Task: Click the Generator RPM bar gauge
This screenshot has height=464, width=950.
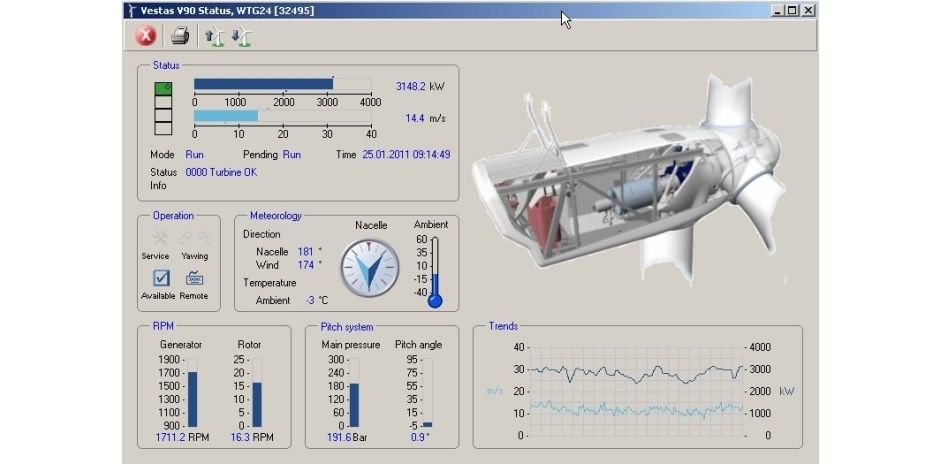Action: coord(193,399)
